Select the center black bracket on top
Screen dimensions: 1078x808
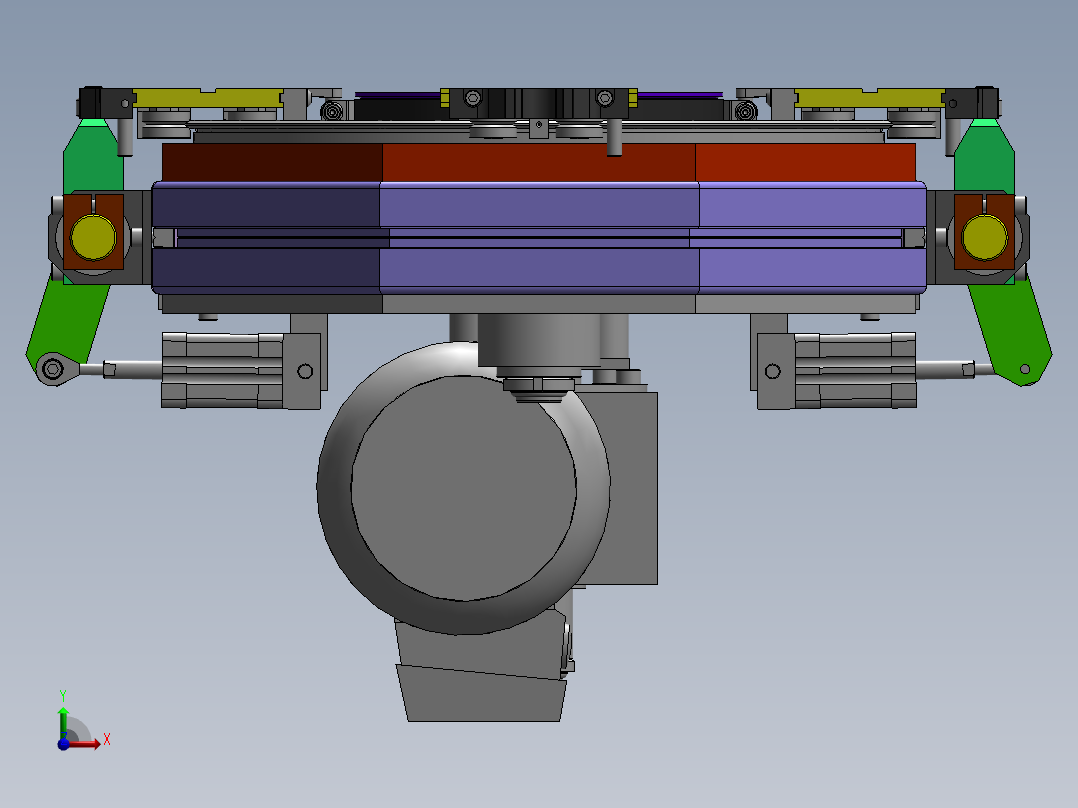(x=539, y=103)
